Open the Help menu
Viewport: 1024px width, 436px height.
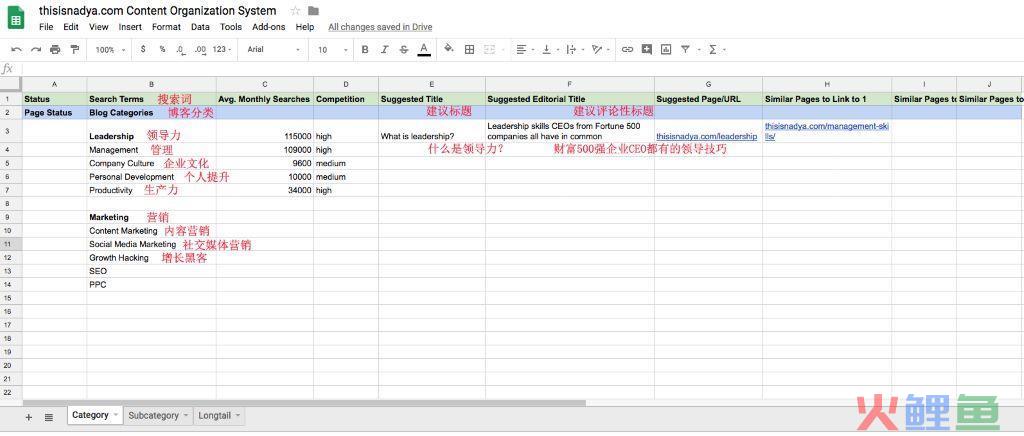tap(304, 27)
